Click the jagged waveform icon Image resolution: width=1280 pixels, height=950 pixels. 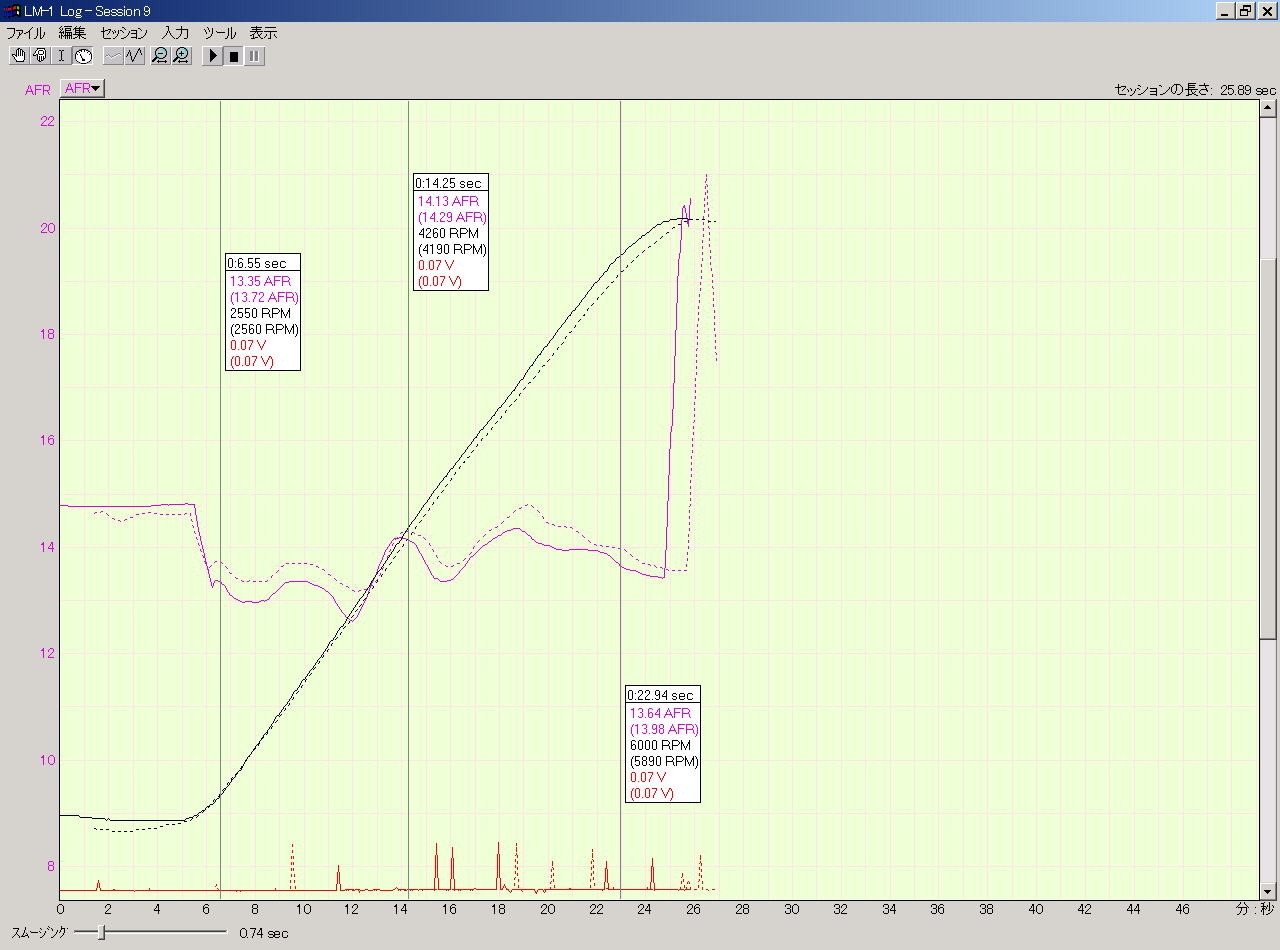tap(135, 56)
